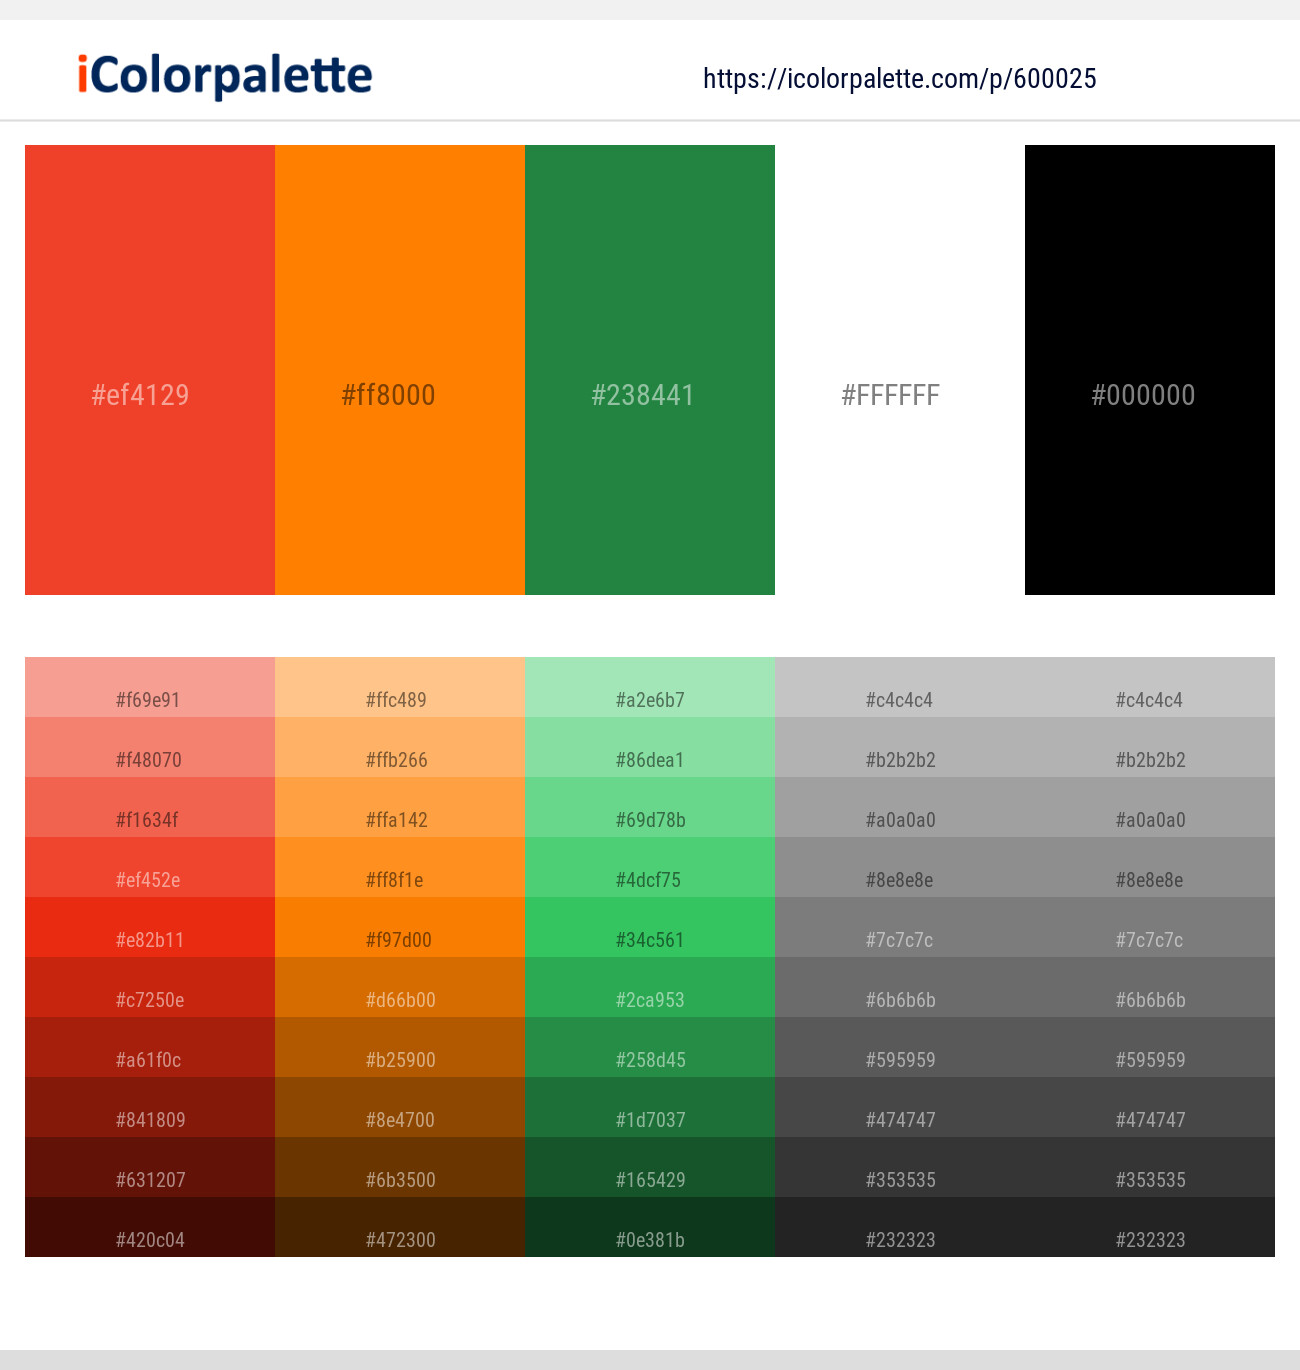The height and width of the screenshot is (1370, 1300).
Task: Pick the mint #a2e6b7 tint
Action: coord(650,688)
